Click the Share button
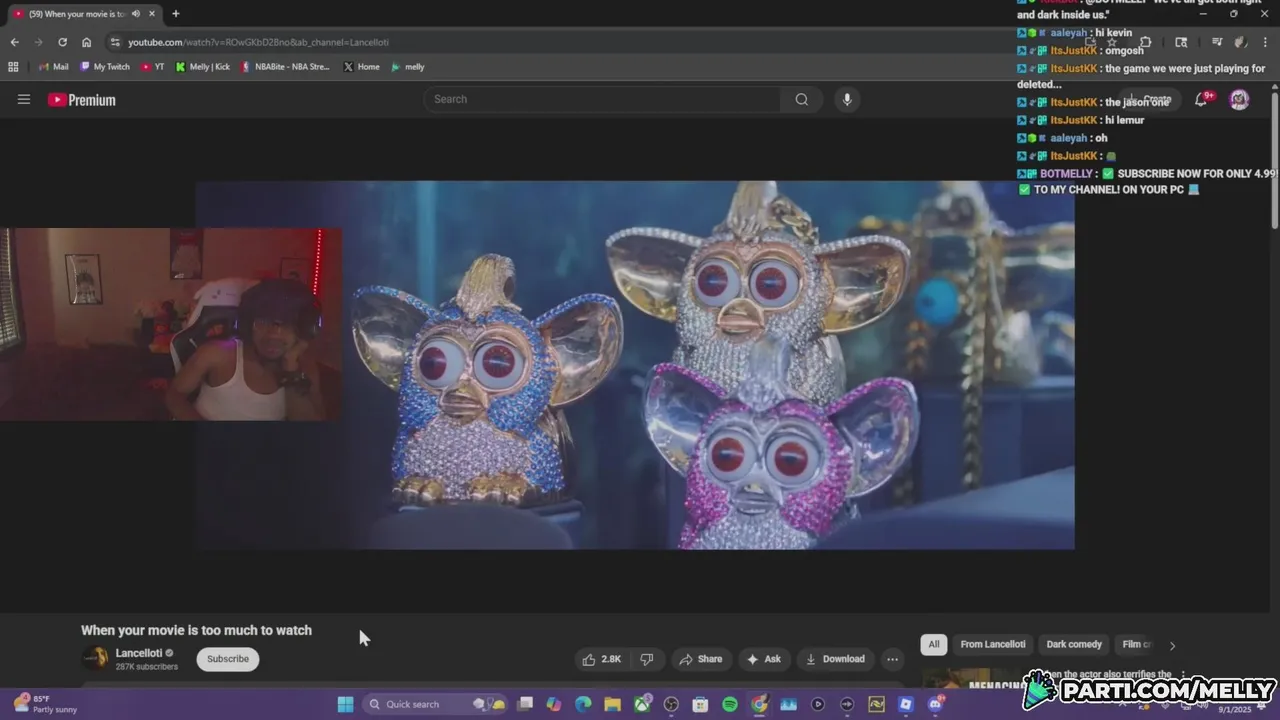The image size is (1280, 720). [x=700, y=659]
